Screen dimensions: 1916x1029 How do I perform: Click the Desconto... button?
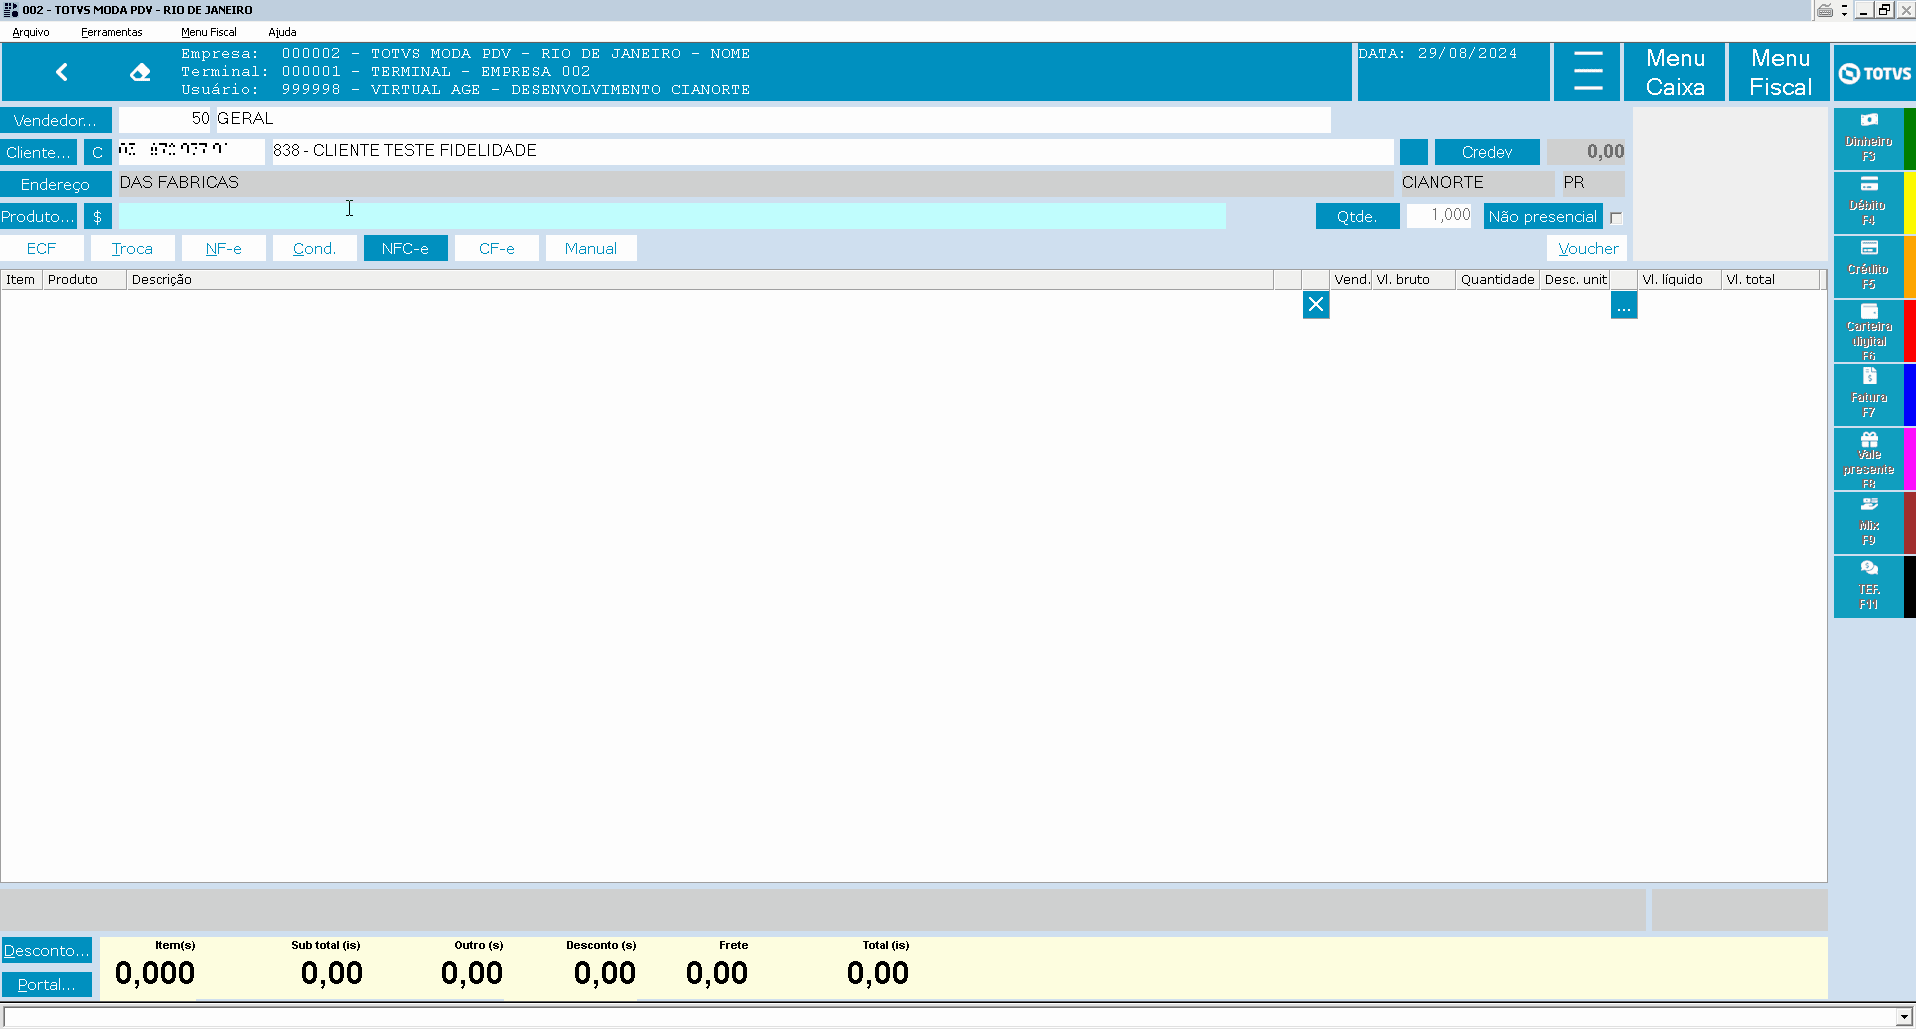point(46,950)
